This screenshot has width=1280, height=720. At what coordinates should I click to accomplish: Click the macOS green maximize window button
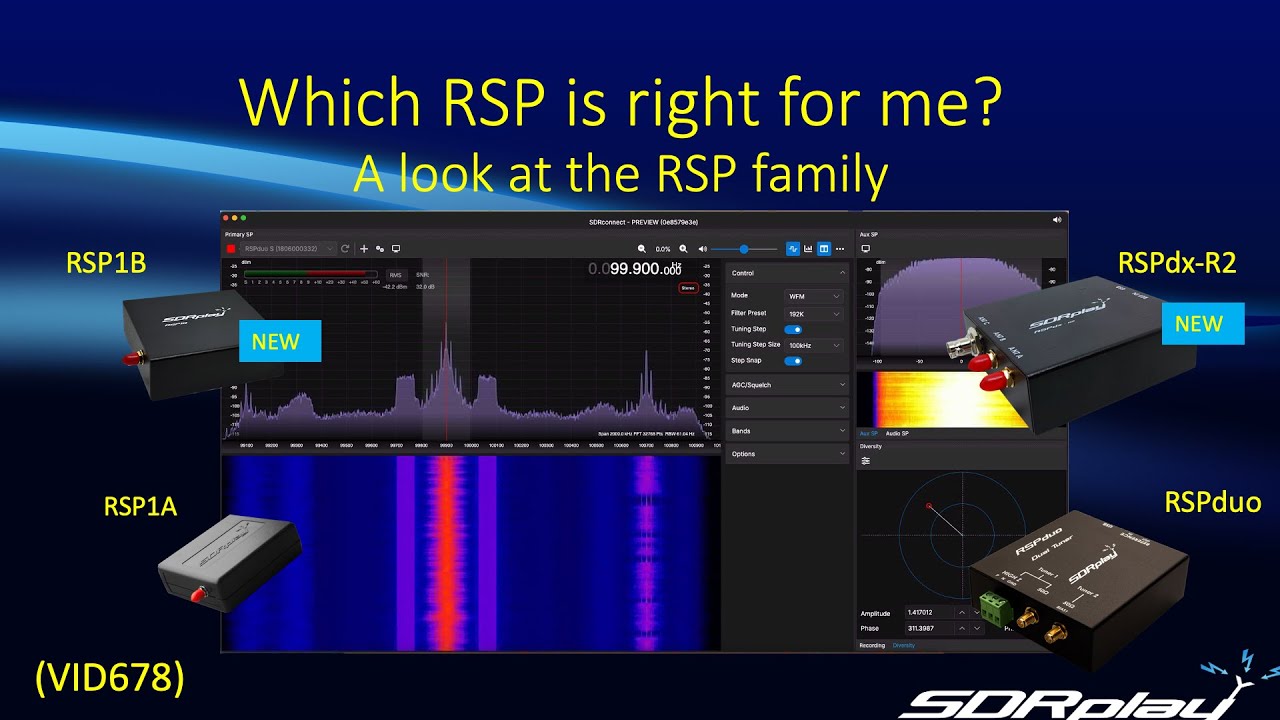pos(243,218)
